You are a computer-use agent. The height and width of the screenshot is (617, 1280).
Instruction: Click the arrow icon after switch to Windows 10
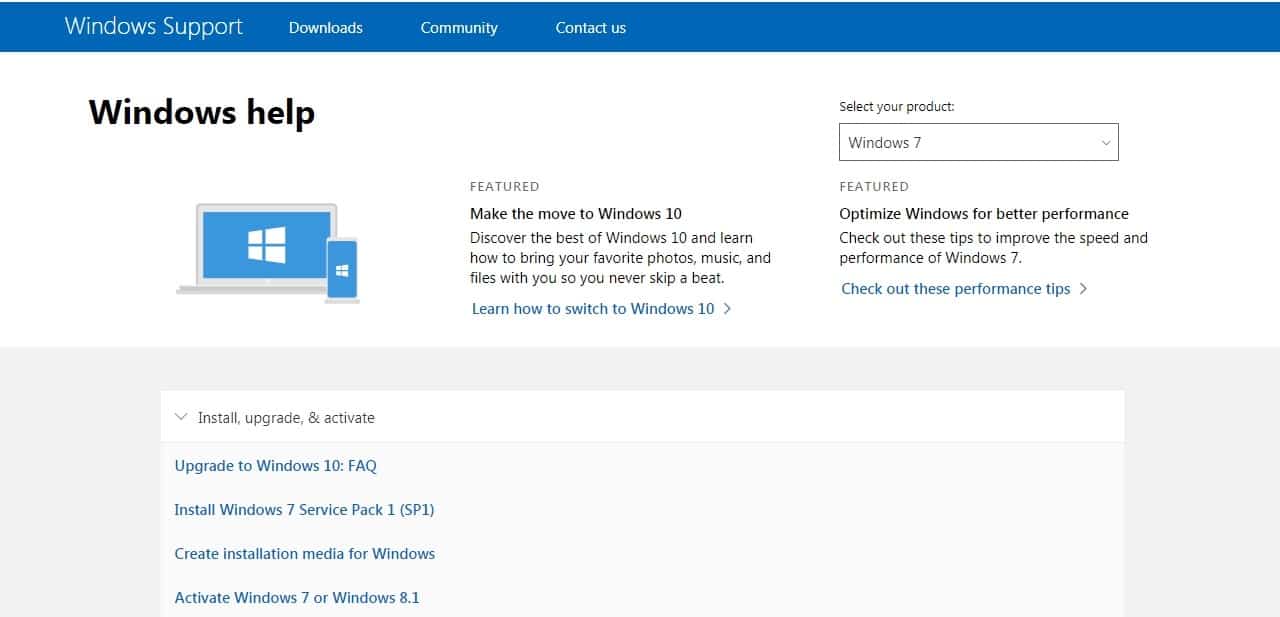(x=727, y=309)
